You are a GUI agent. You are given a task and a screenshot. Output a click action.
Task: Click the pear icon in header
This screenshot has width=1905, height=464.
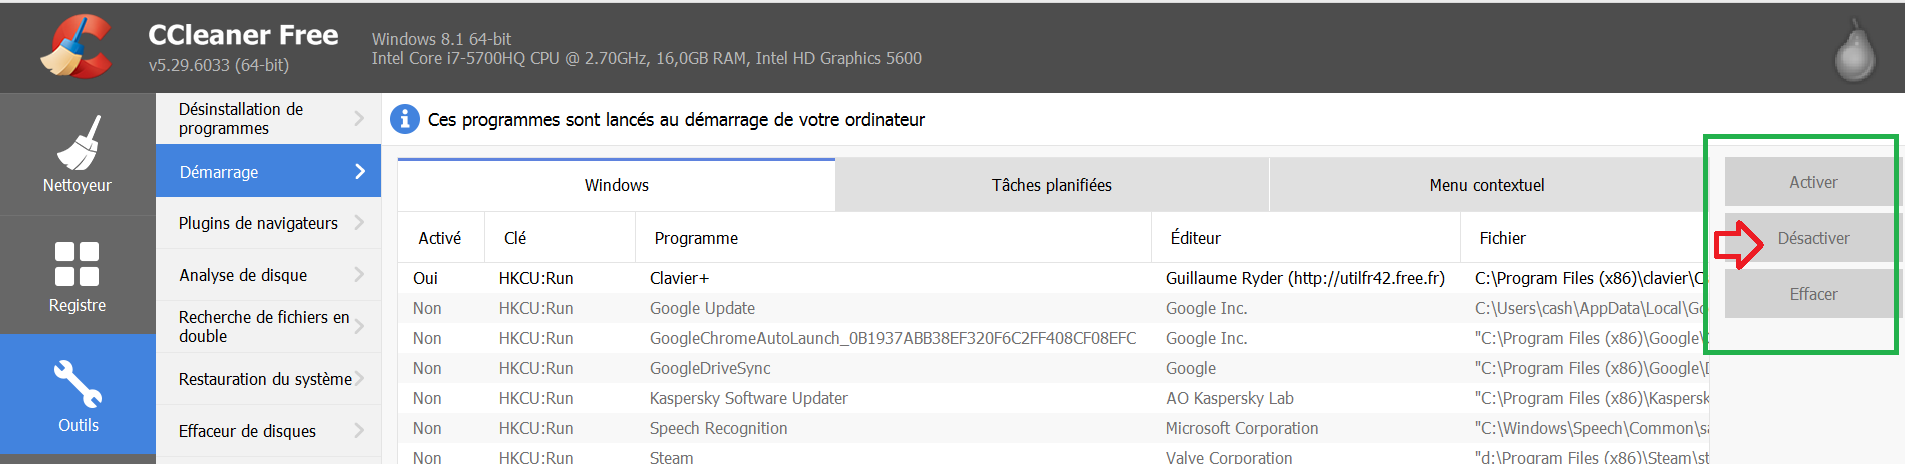click(1855, 50)
